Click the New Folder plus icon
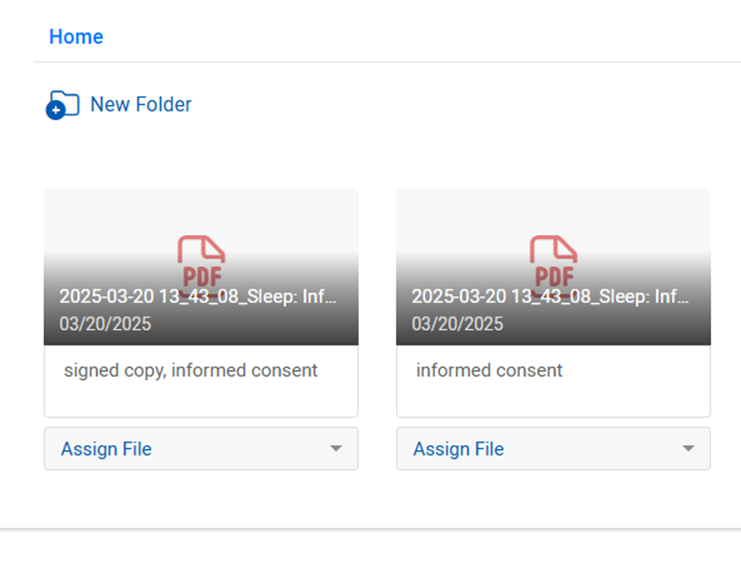741x578 pixels. (56, 110)
